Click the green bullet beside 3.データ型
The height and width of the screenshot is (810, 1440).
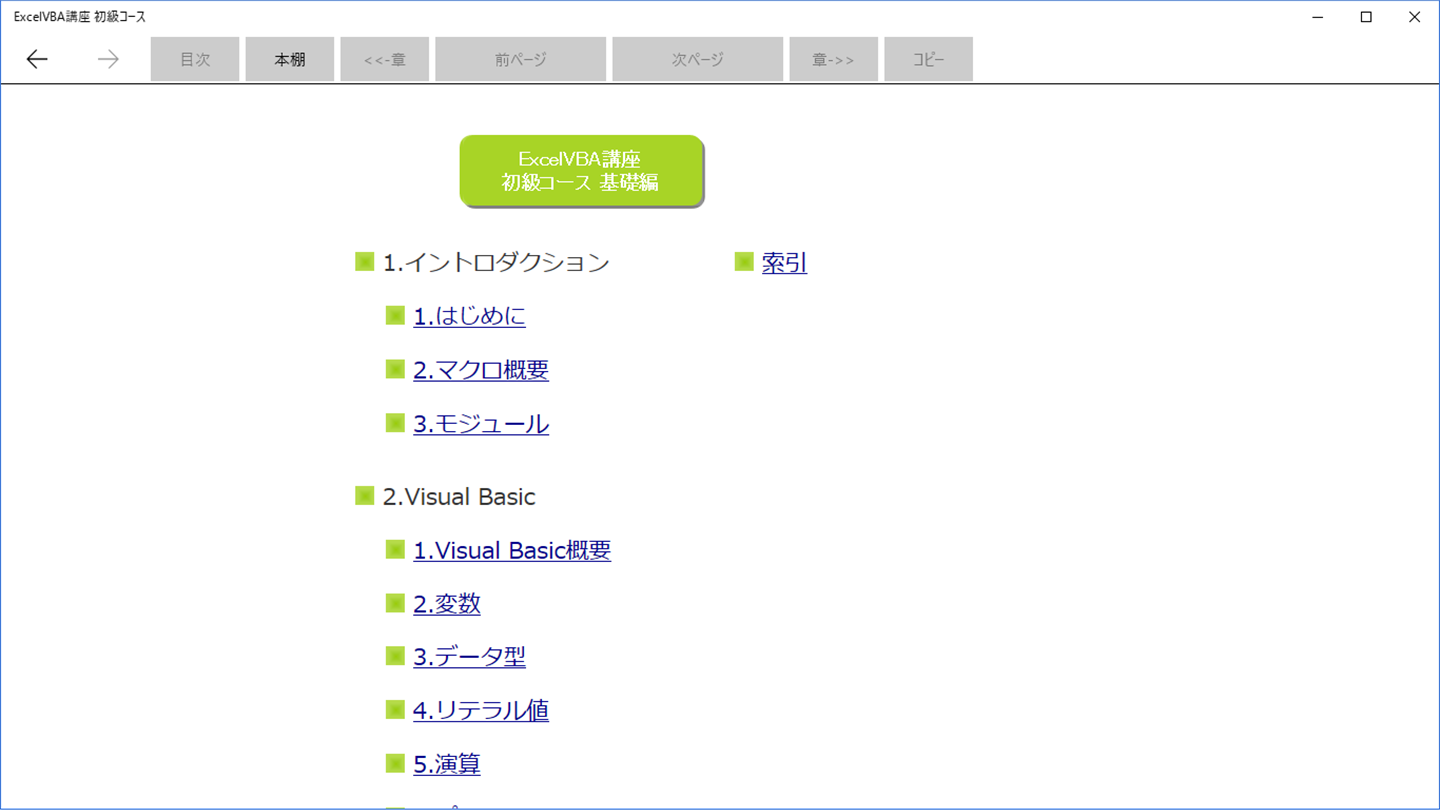coord(395,656)
